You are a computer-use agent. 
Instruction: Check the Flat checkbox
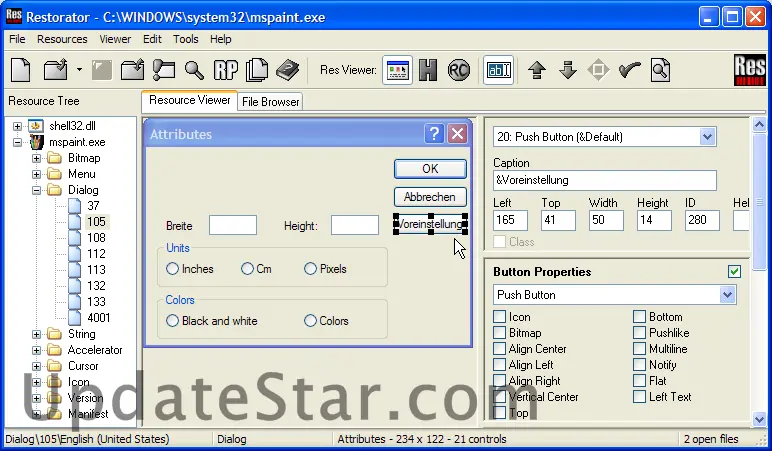point(639,381)
